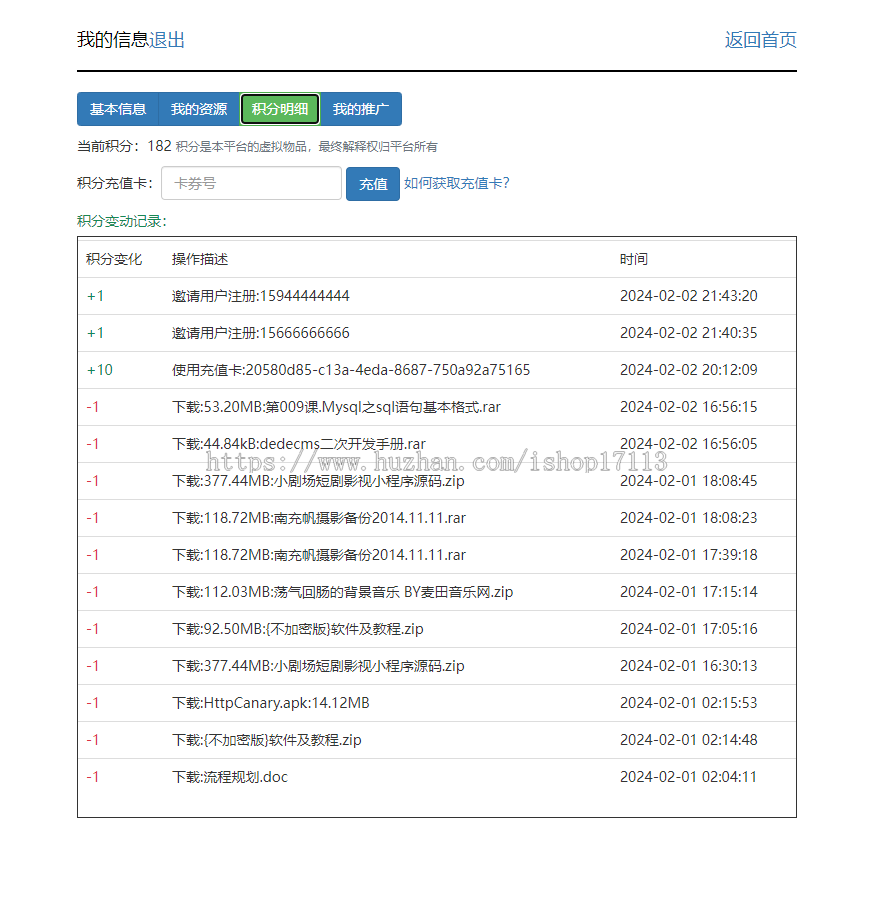The height and width of the screenshot is (919, 874).
Task: Click the 积分充值卡 label
Action: coord(114,183)
